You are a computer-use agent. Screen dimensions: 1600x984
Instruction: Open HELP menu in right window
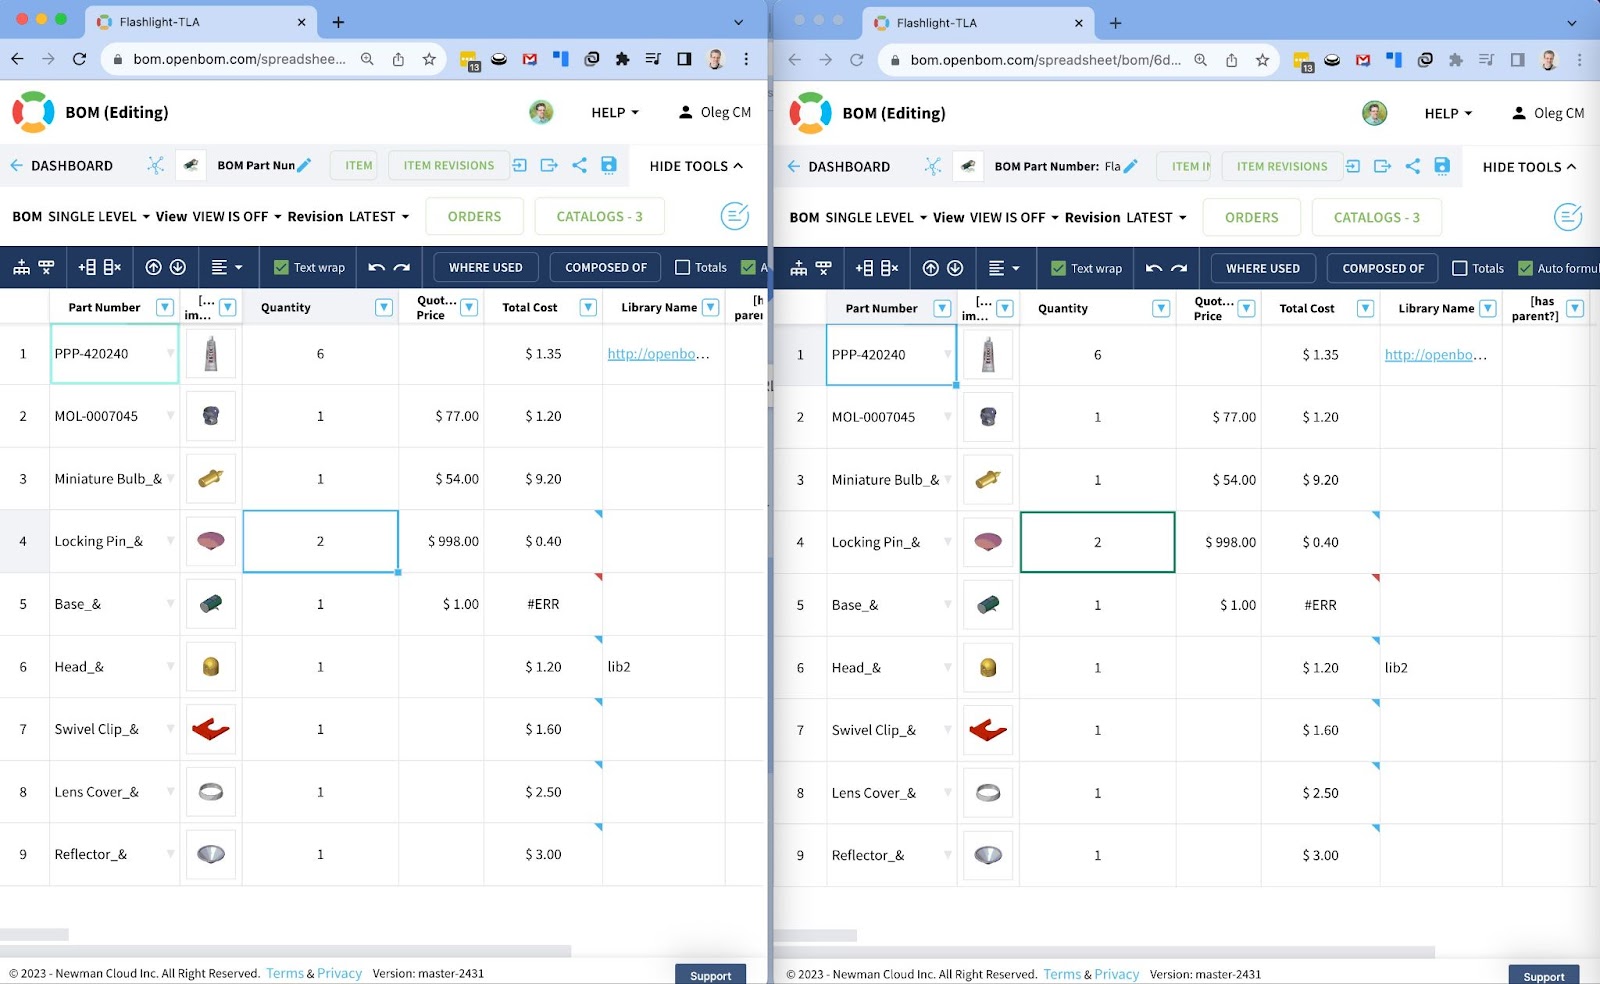click(x=1447, y=113)
